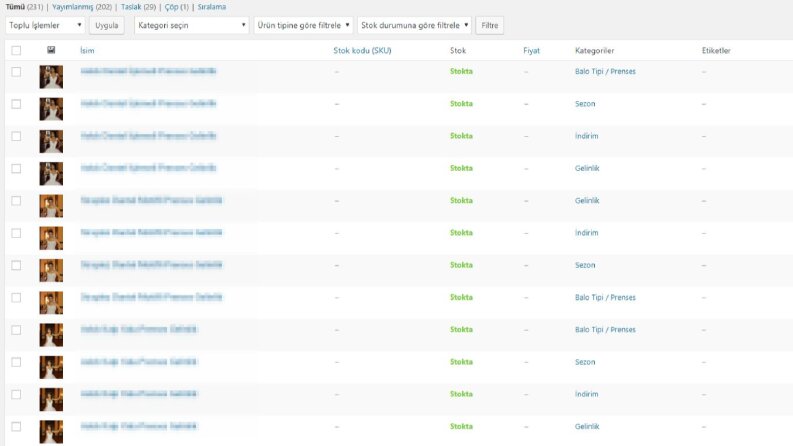Expand Stok durumuna göre filtrele dropdown
This screenshot has height=446, width=793.
[414, 25]
